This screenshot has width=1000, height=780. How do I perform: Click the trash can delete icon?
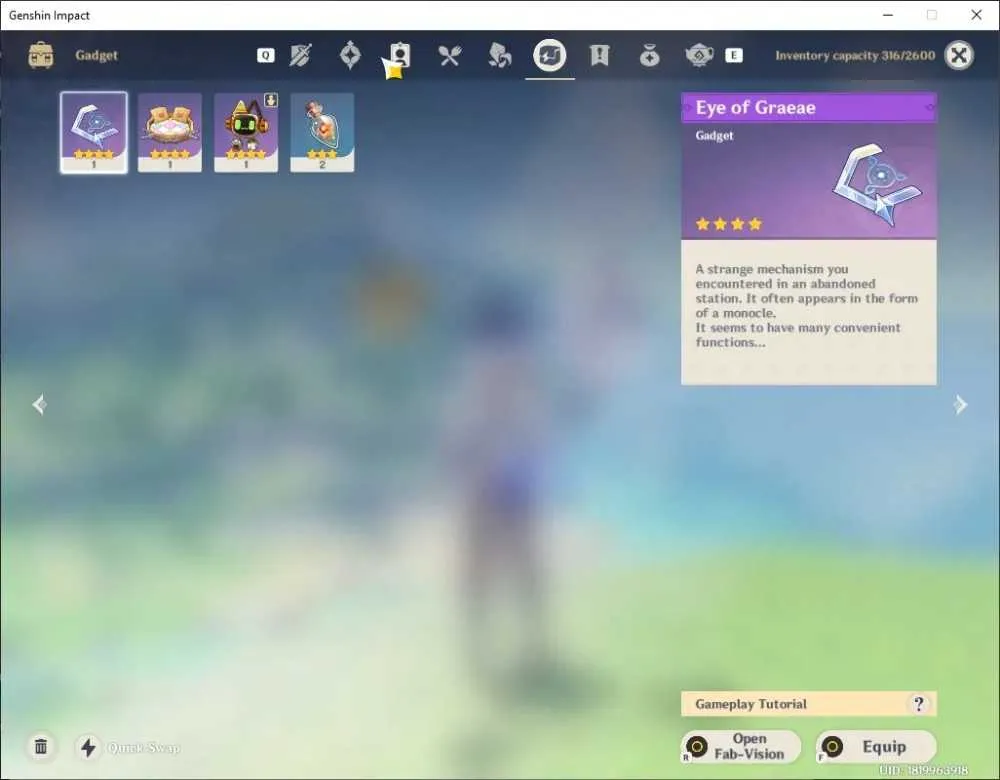[41, 746]
